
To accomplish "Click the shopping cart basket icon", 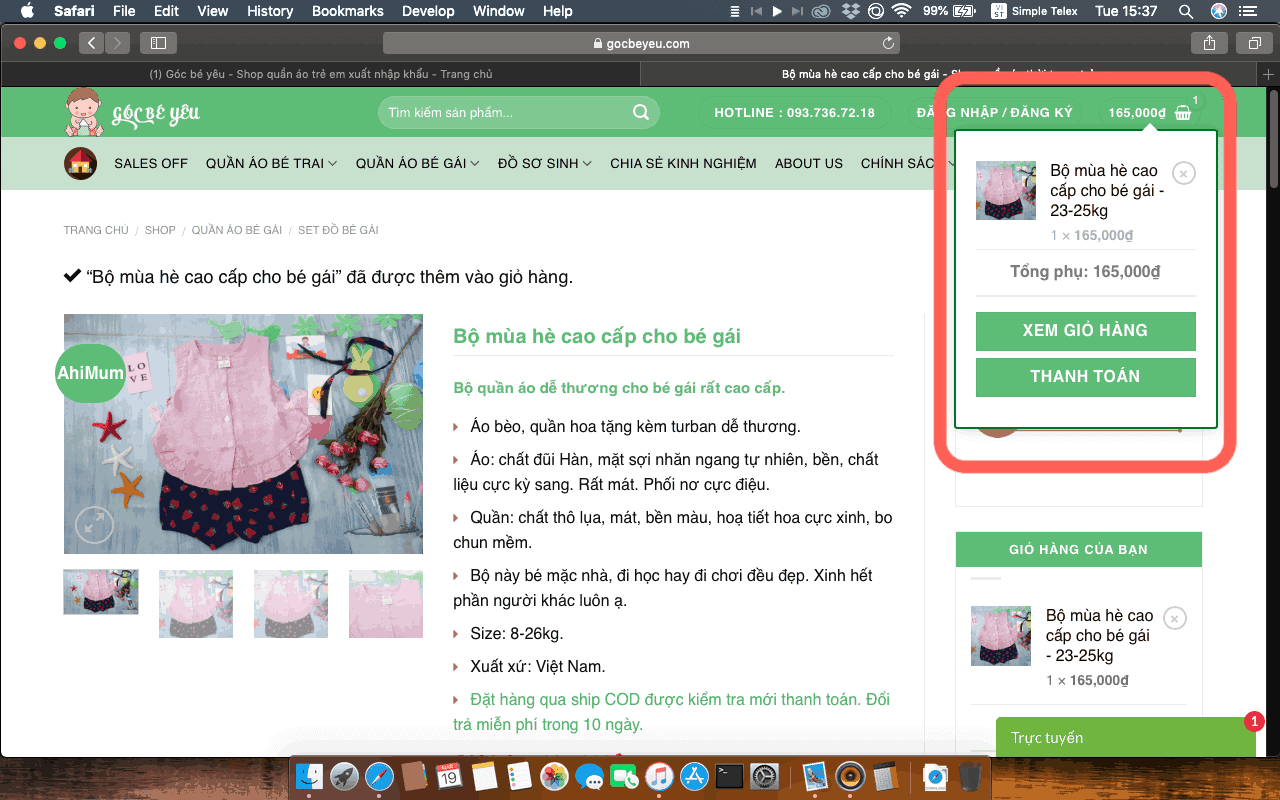I will coord(1183,113).
